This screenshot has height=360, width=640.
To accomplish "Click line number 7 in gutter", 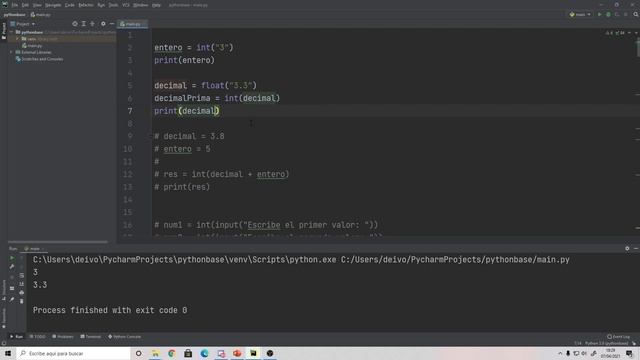I will 130,111.
